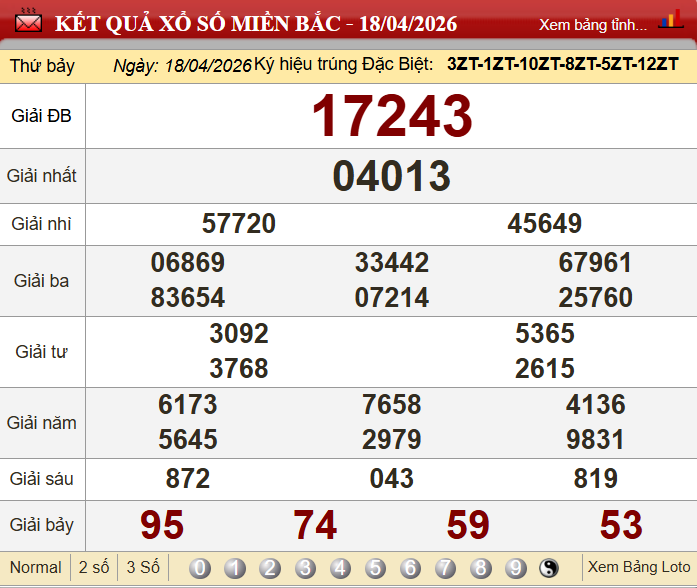Screen dimensions: 697x588
Task: Open the bar chart statistics icon
Action: 670,21
